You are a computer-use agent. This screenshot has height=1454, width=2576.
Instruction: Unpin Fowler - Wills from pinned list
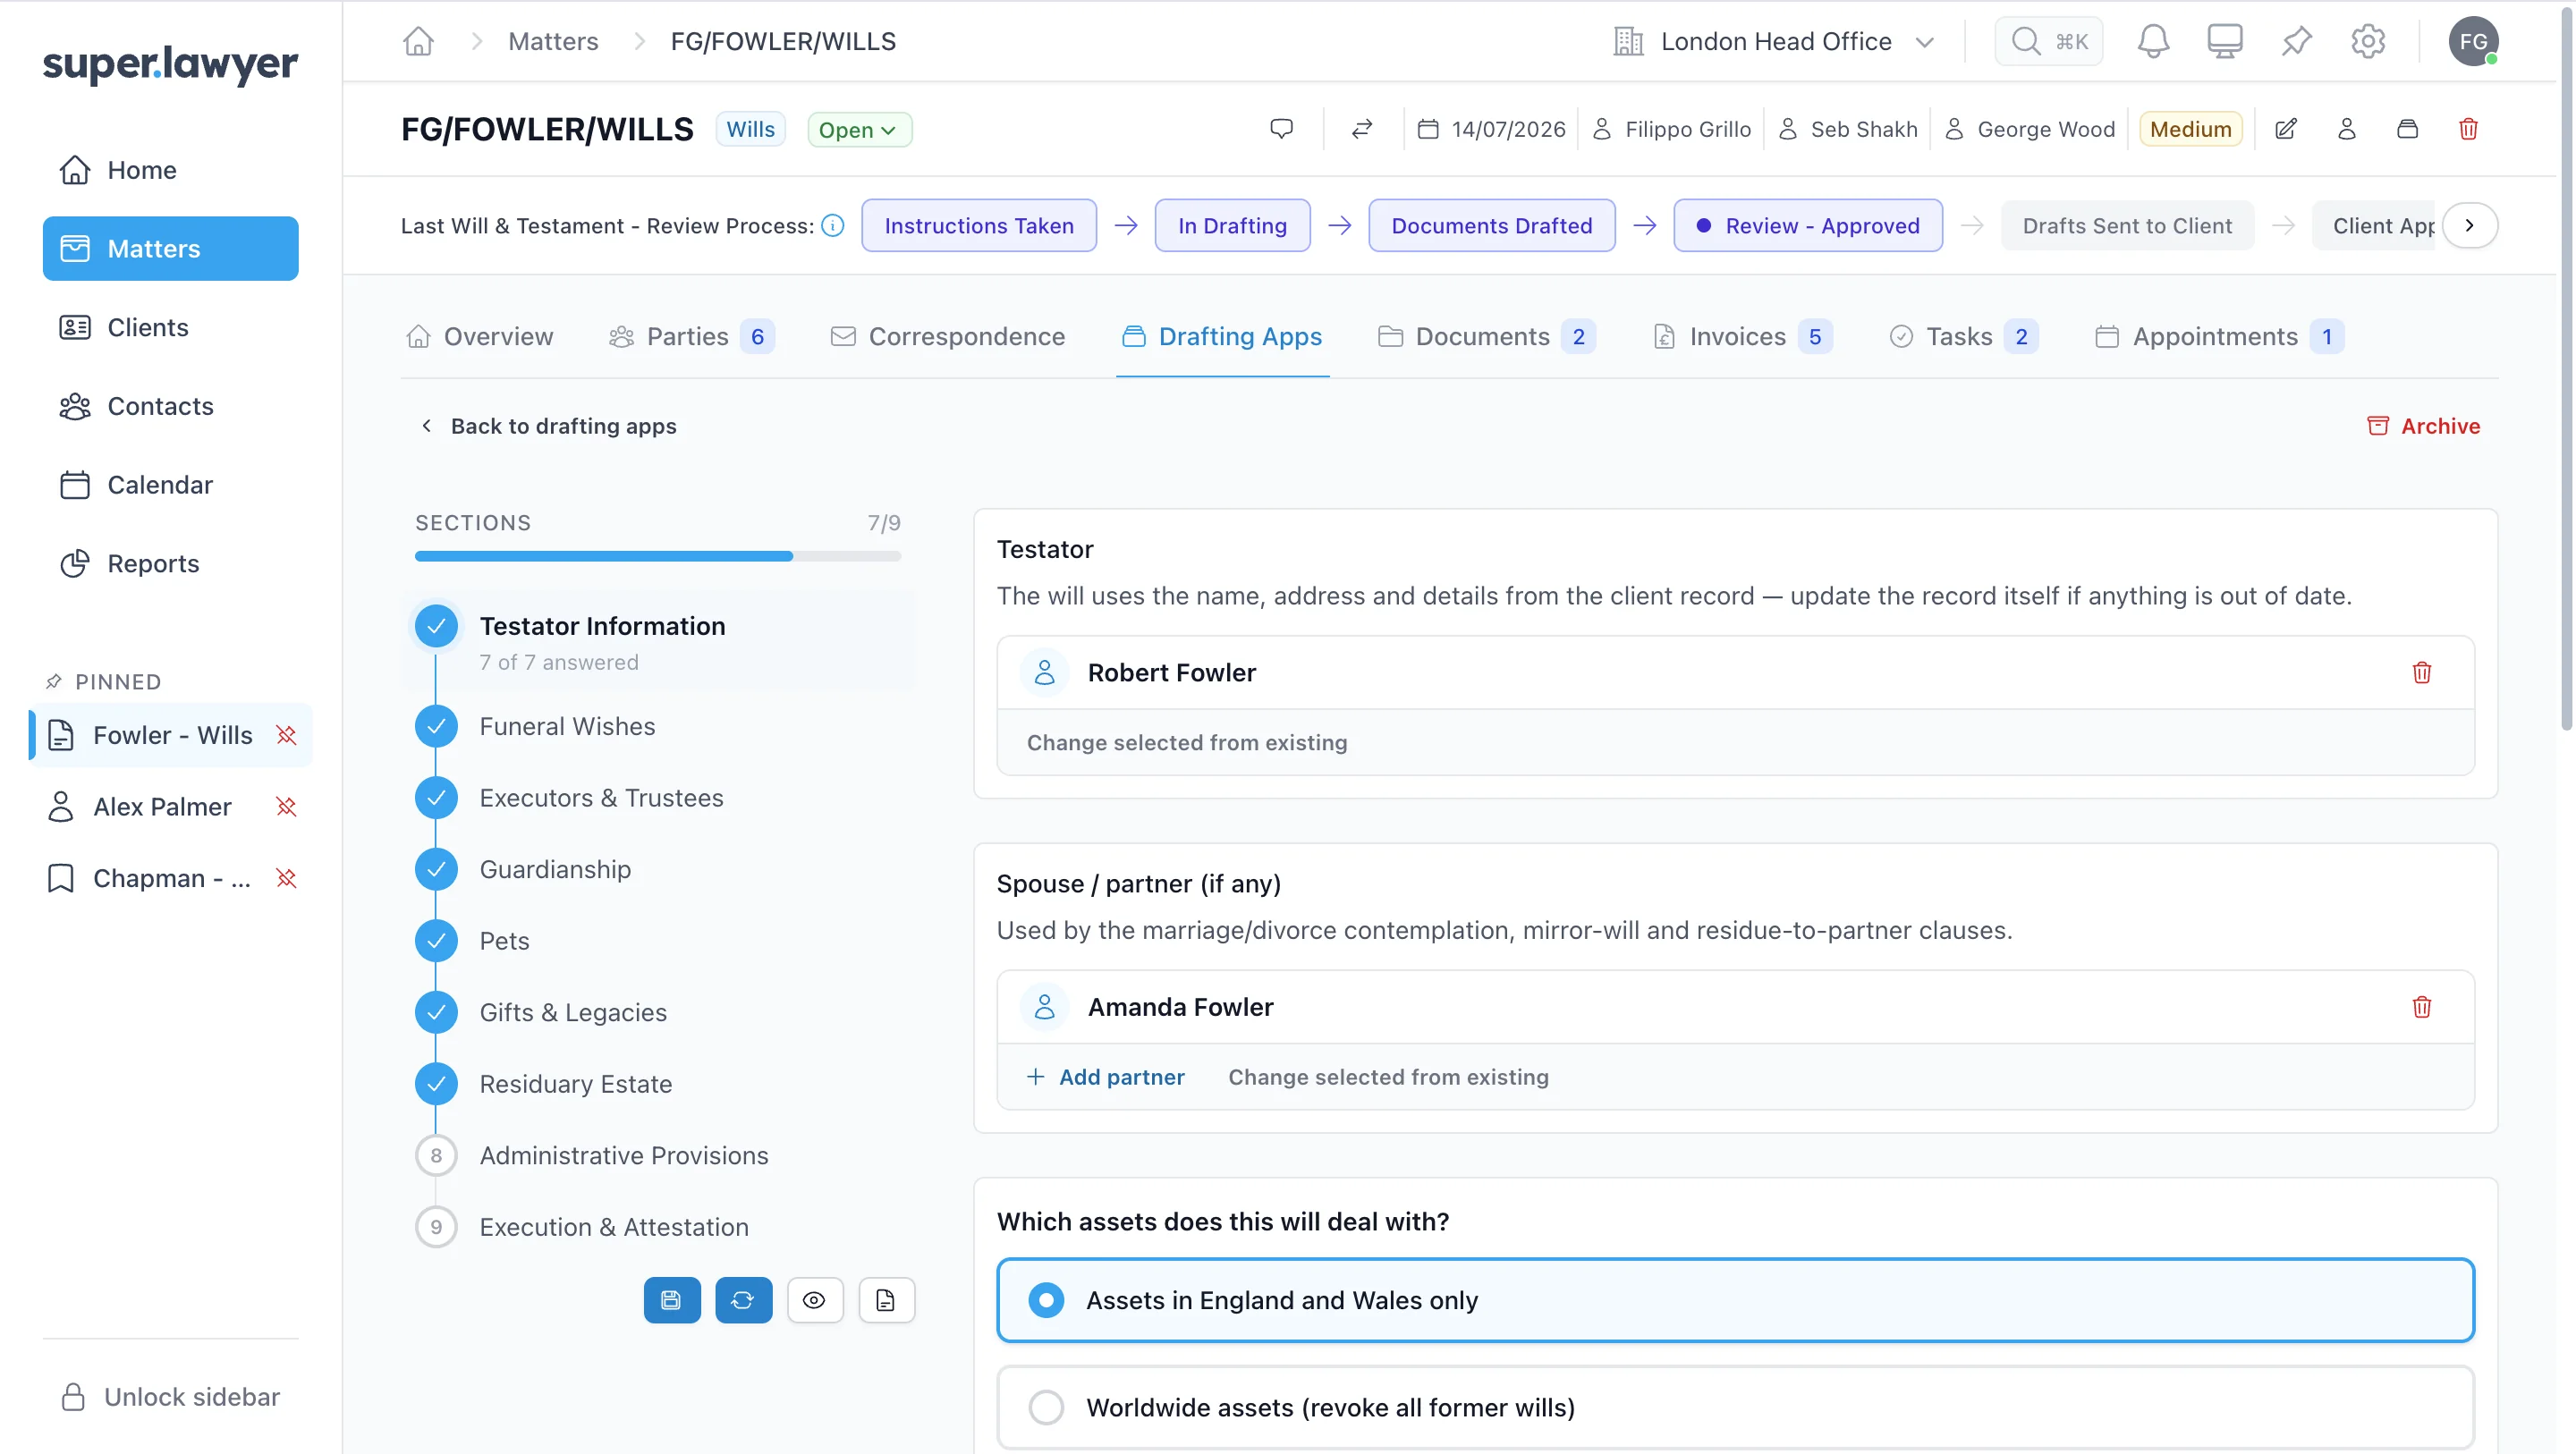(x=286, y=735)
